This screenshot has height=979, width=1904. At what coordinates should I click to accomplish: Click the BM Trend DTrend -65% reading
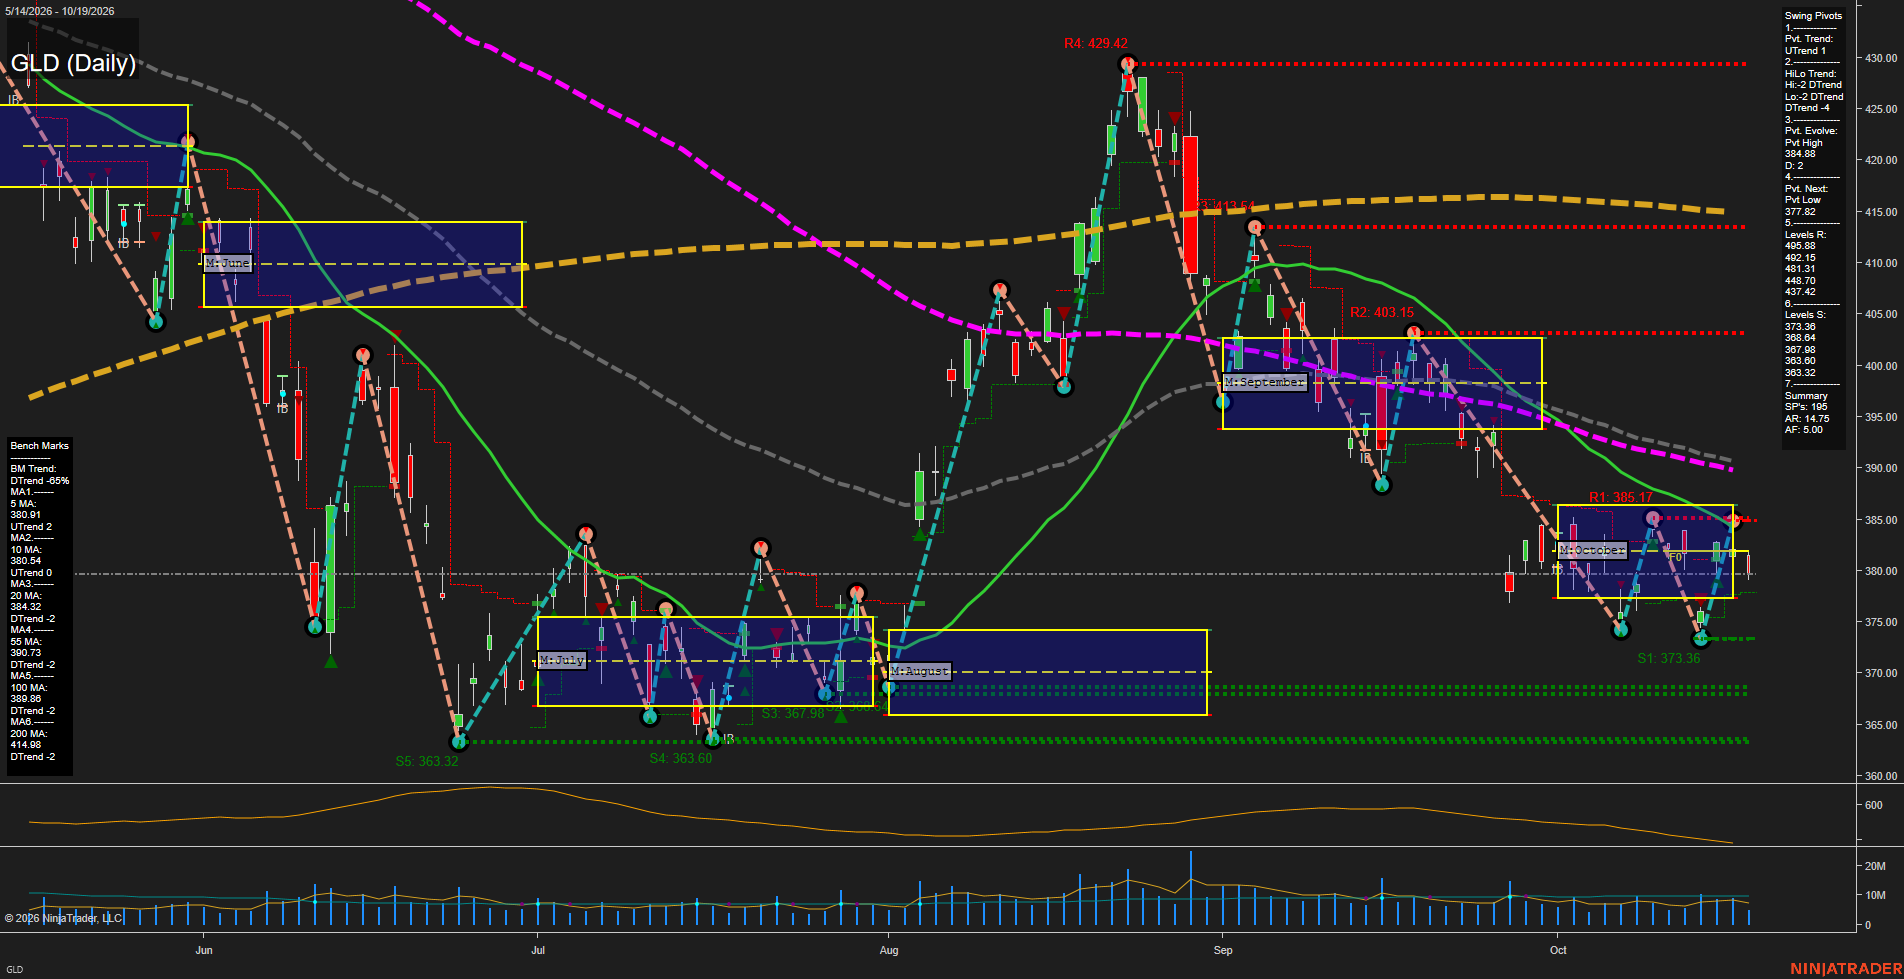(x=40, y=475)
